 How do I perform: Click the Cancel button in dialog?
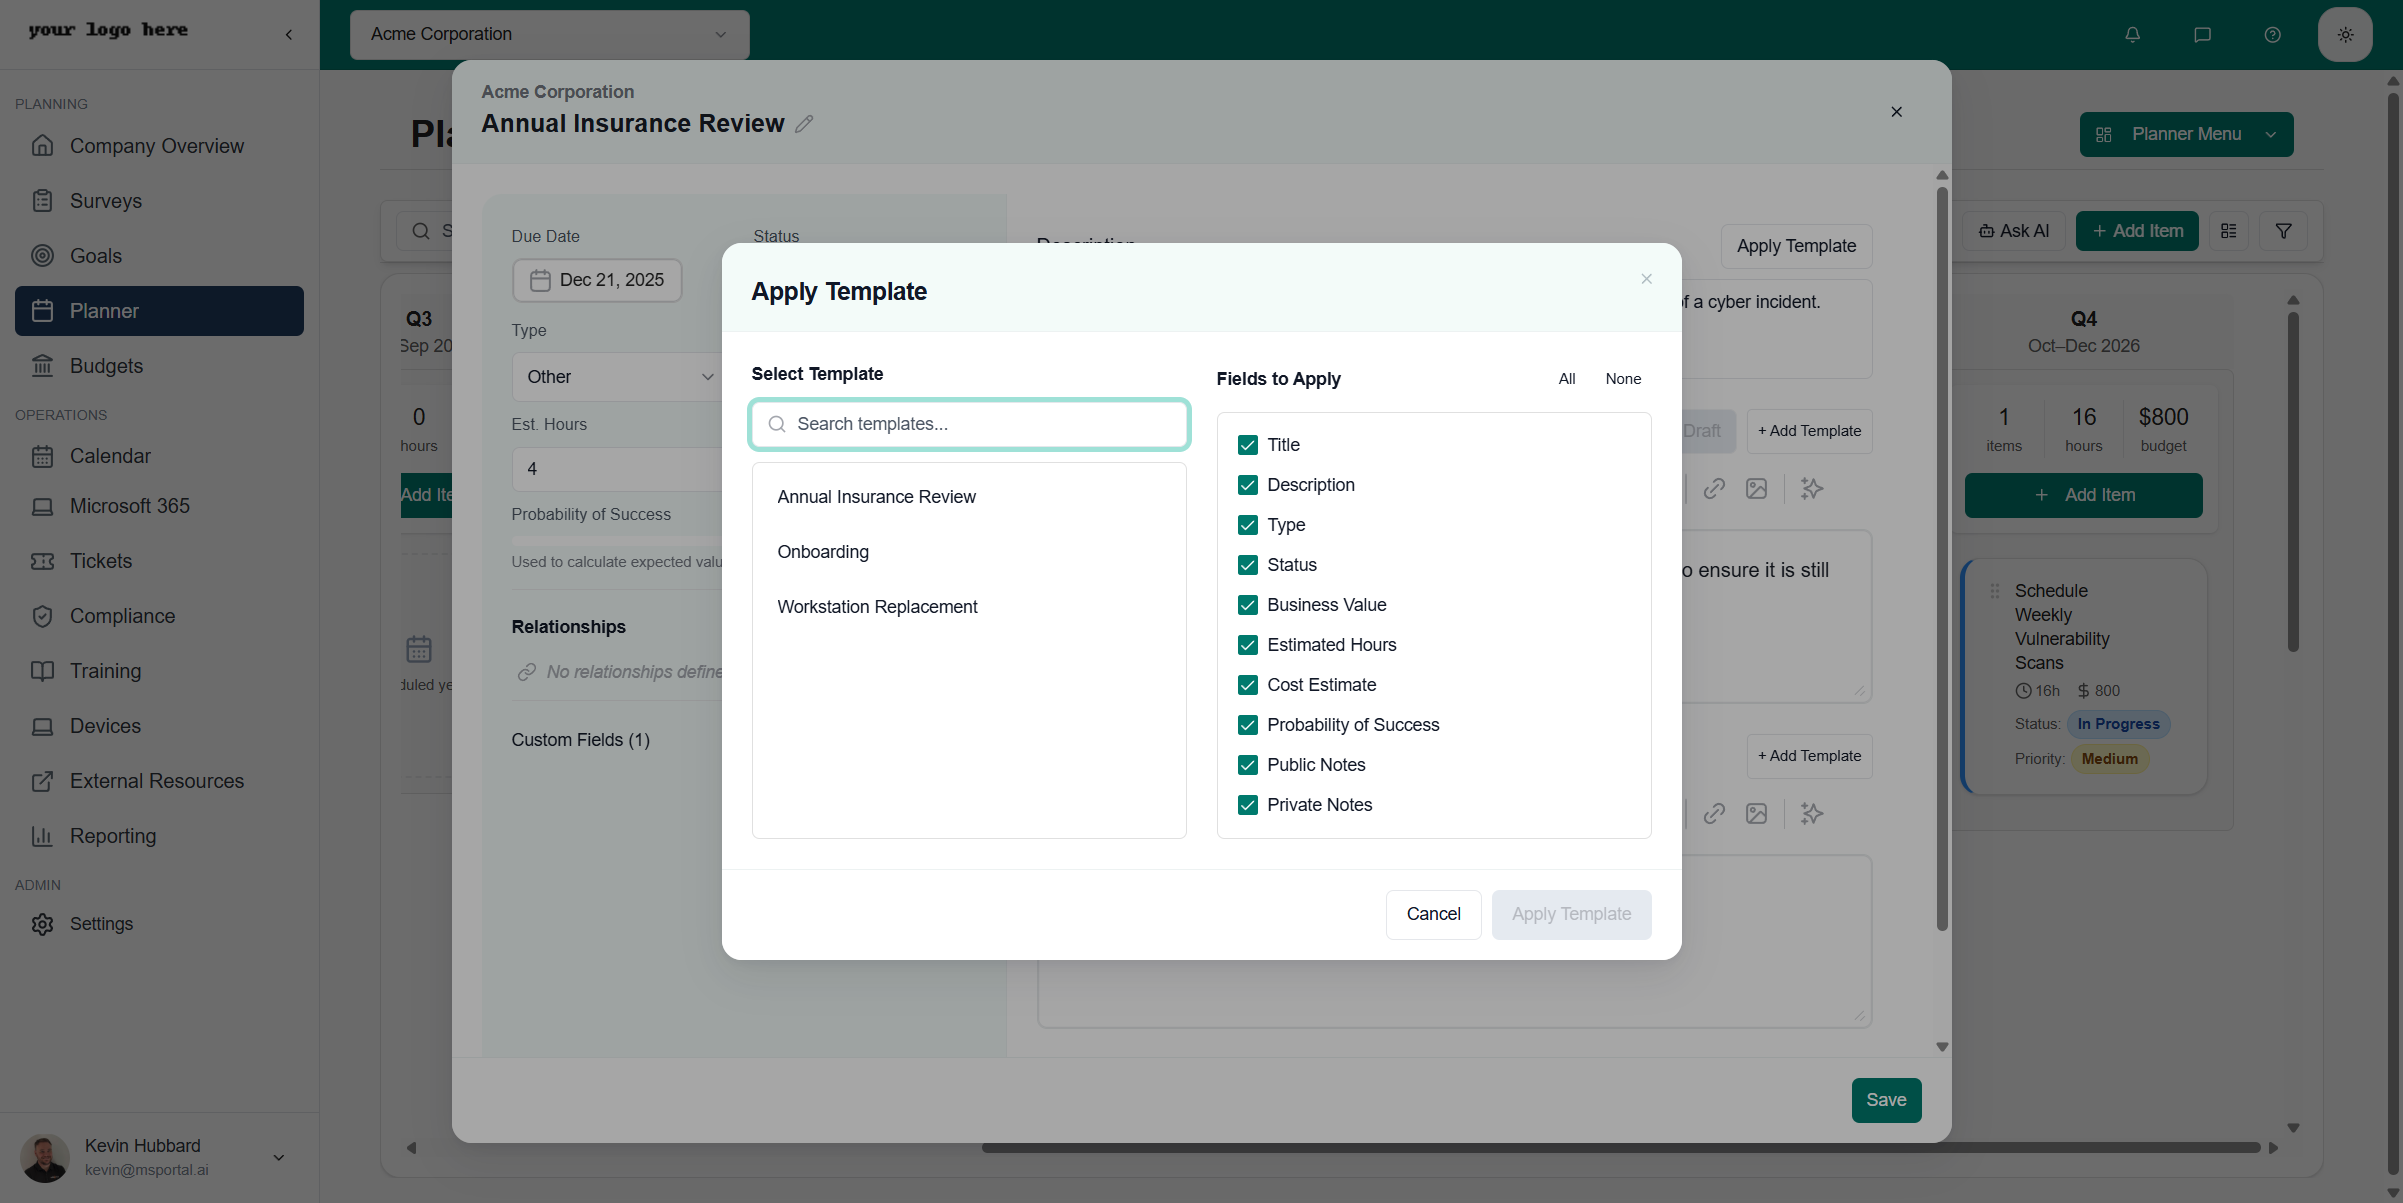(1433, 914)
